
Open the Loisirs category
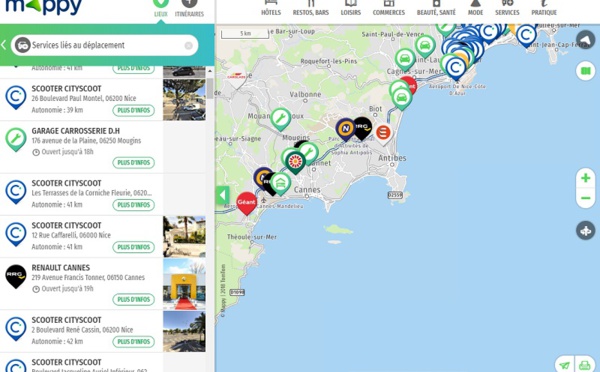(351, 8)
